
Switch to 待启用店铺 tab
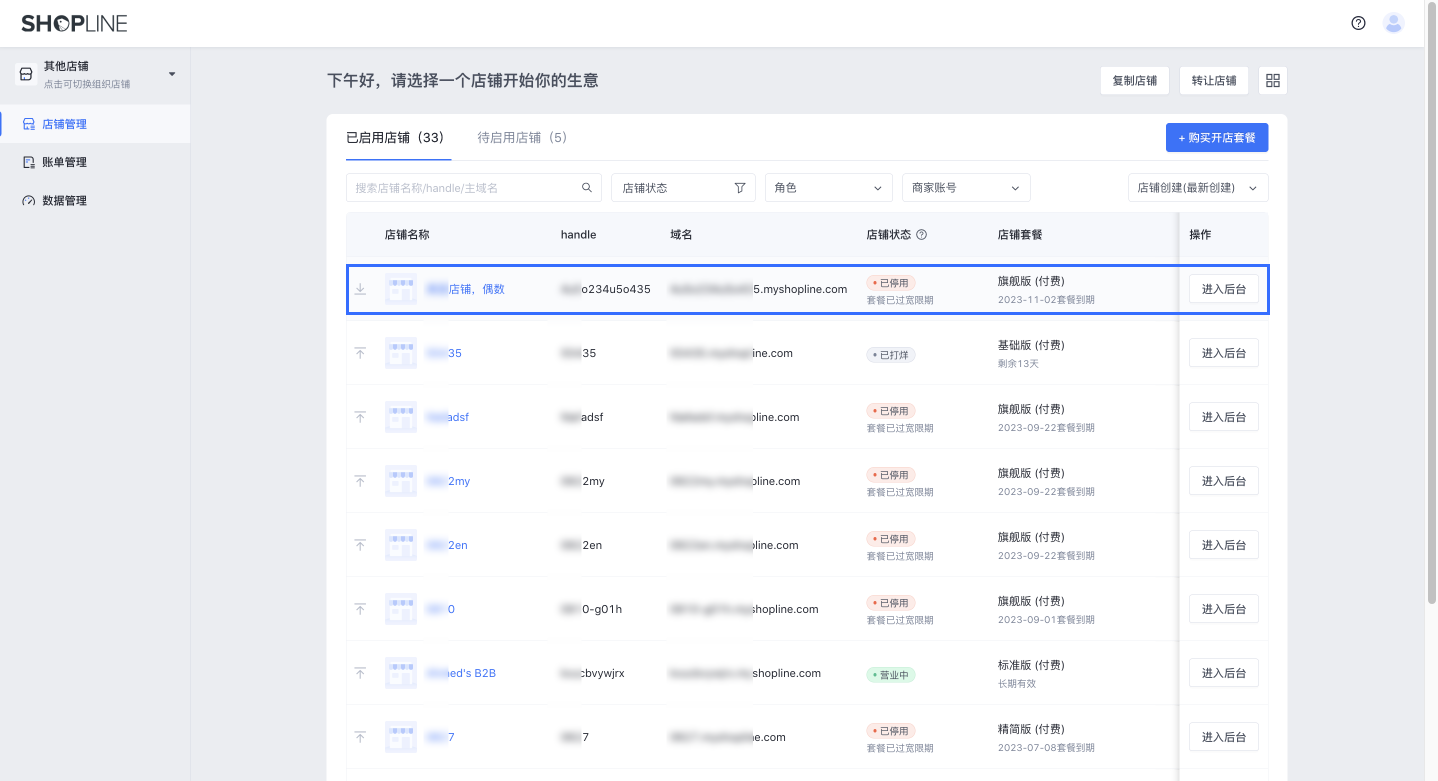tap(522, 137)
